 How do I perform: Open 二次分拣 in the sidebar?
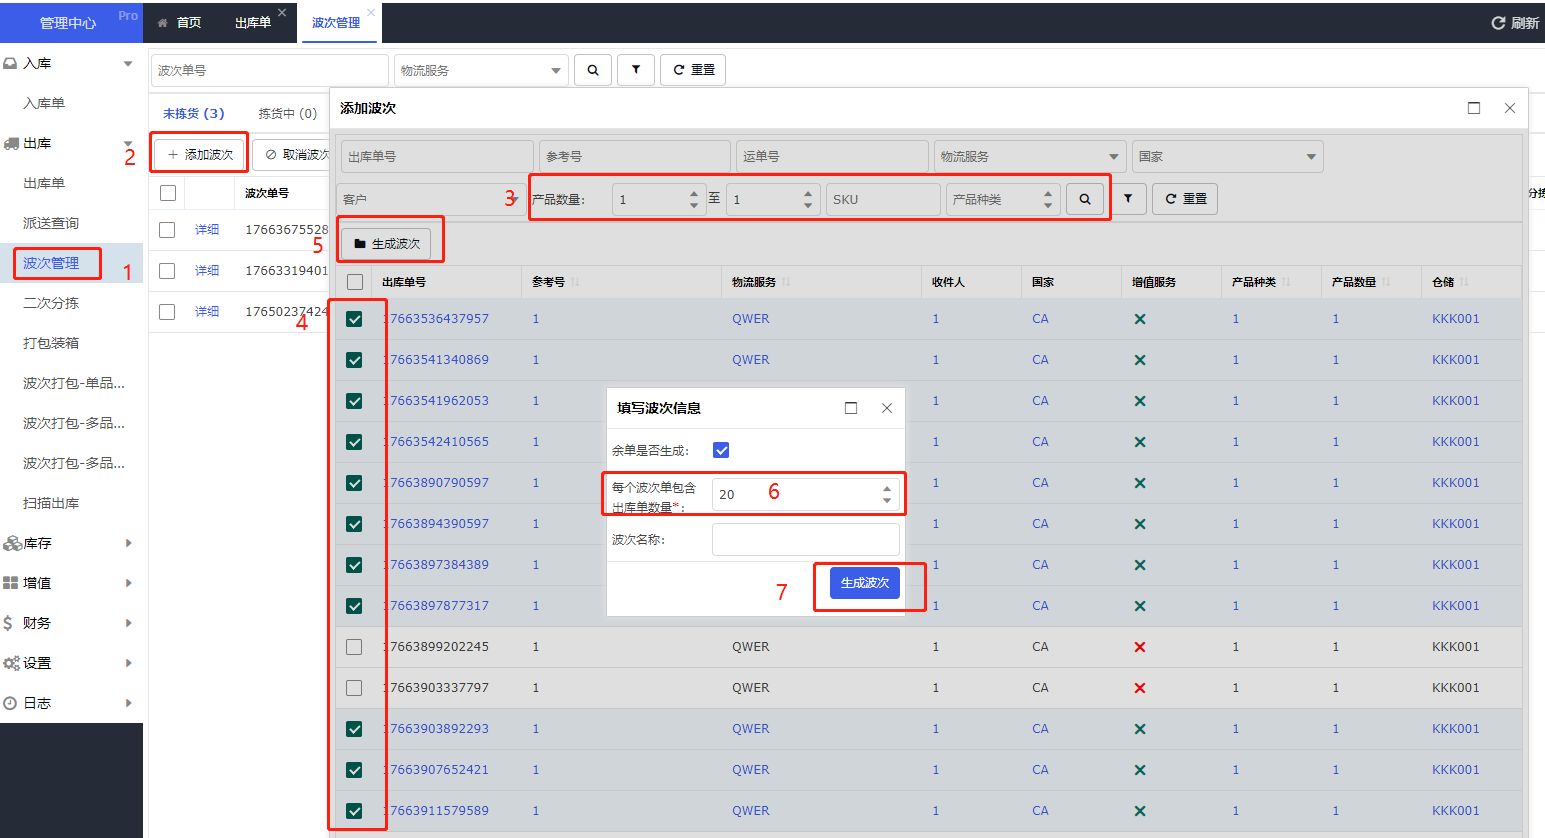click(51, 303)
